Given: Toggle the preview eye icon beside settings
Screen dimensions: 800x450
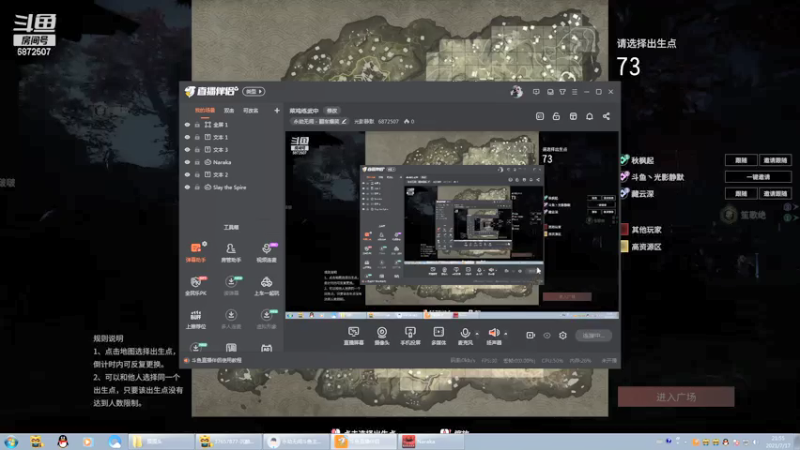Looking at the screenshot, I should [546, 335].
